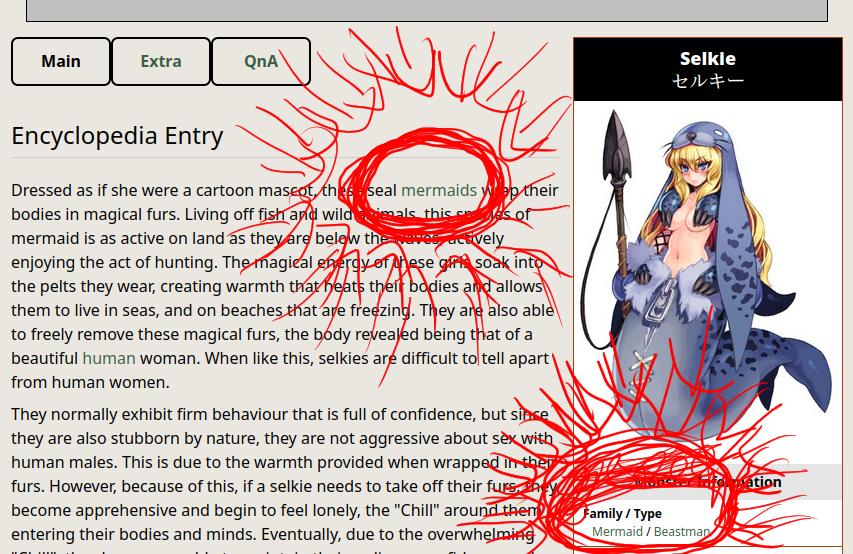Viewport: 853px width, 554px height.
Task: Open the QnA tab
Action: (x=261, y=61)
